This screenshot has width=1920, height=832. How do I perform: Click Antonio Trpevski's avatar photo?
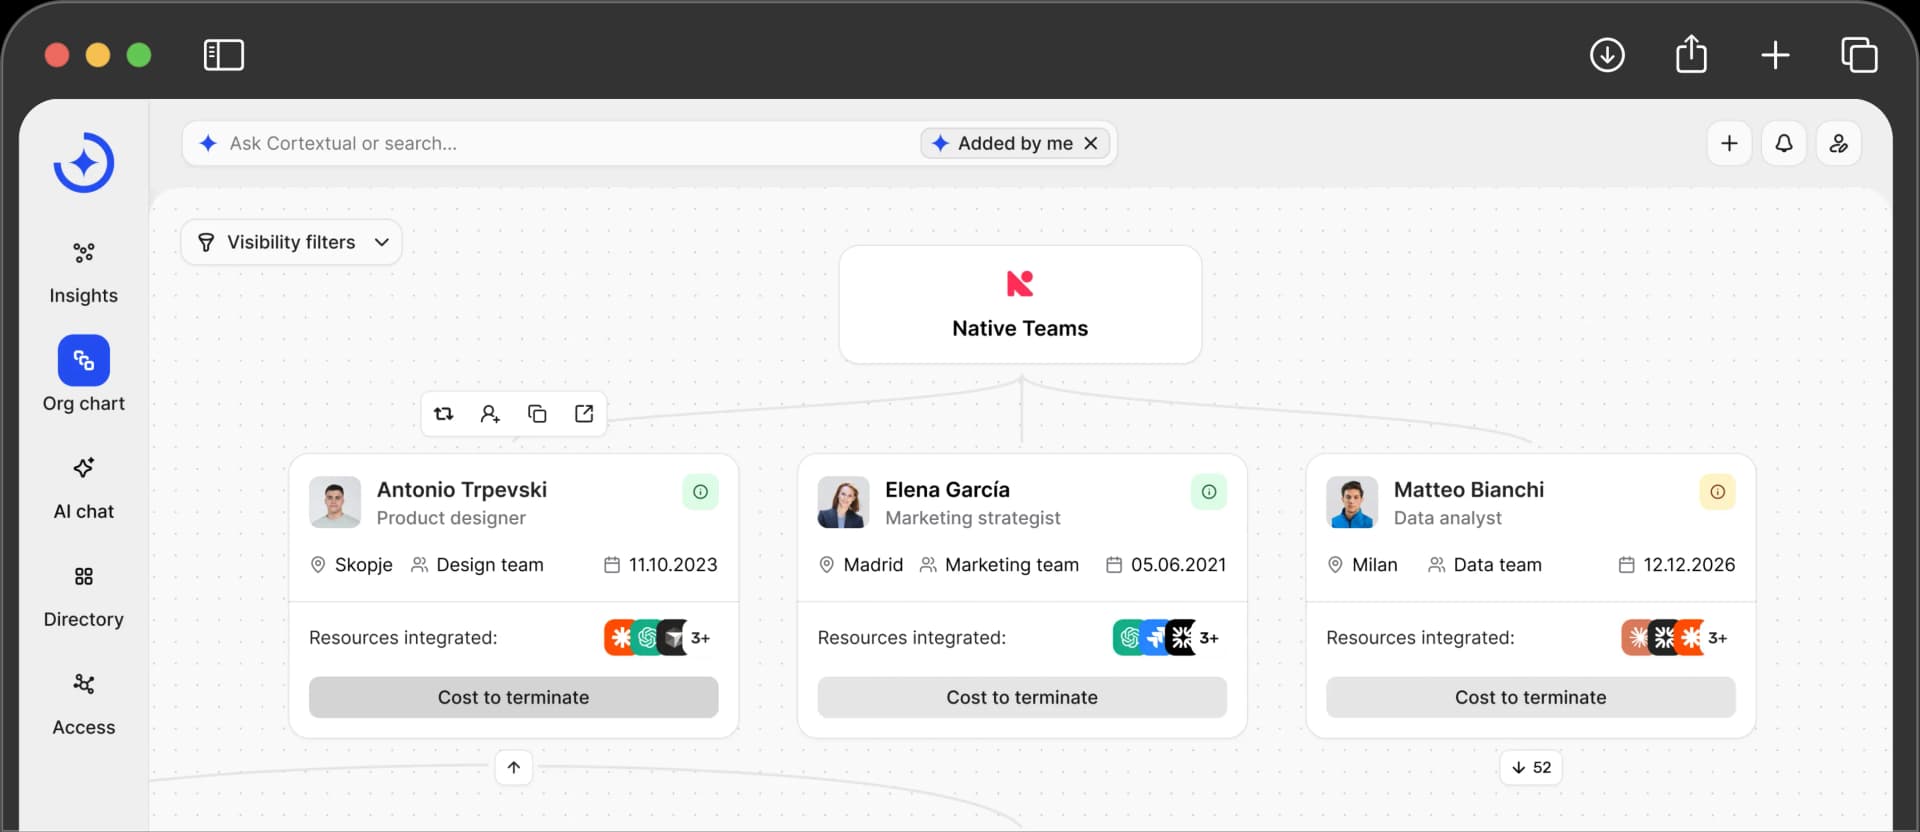point(335,502)
